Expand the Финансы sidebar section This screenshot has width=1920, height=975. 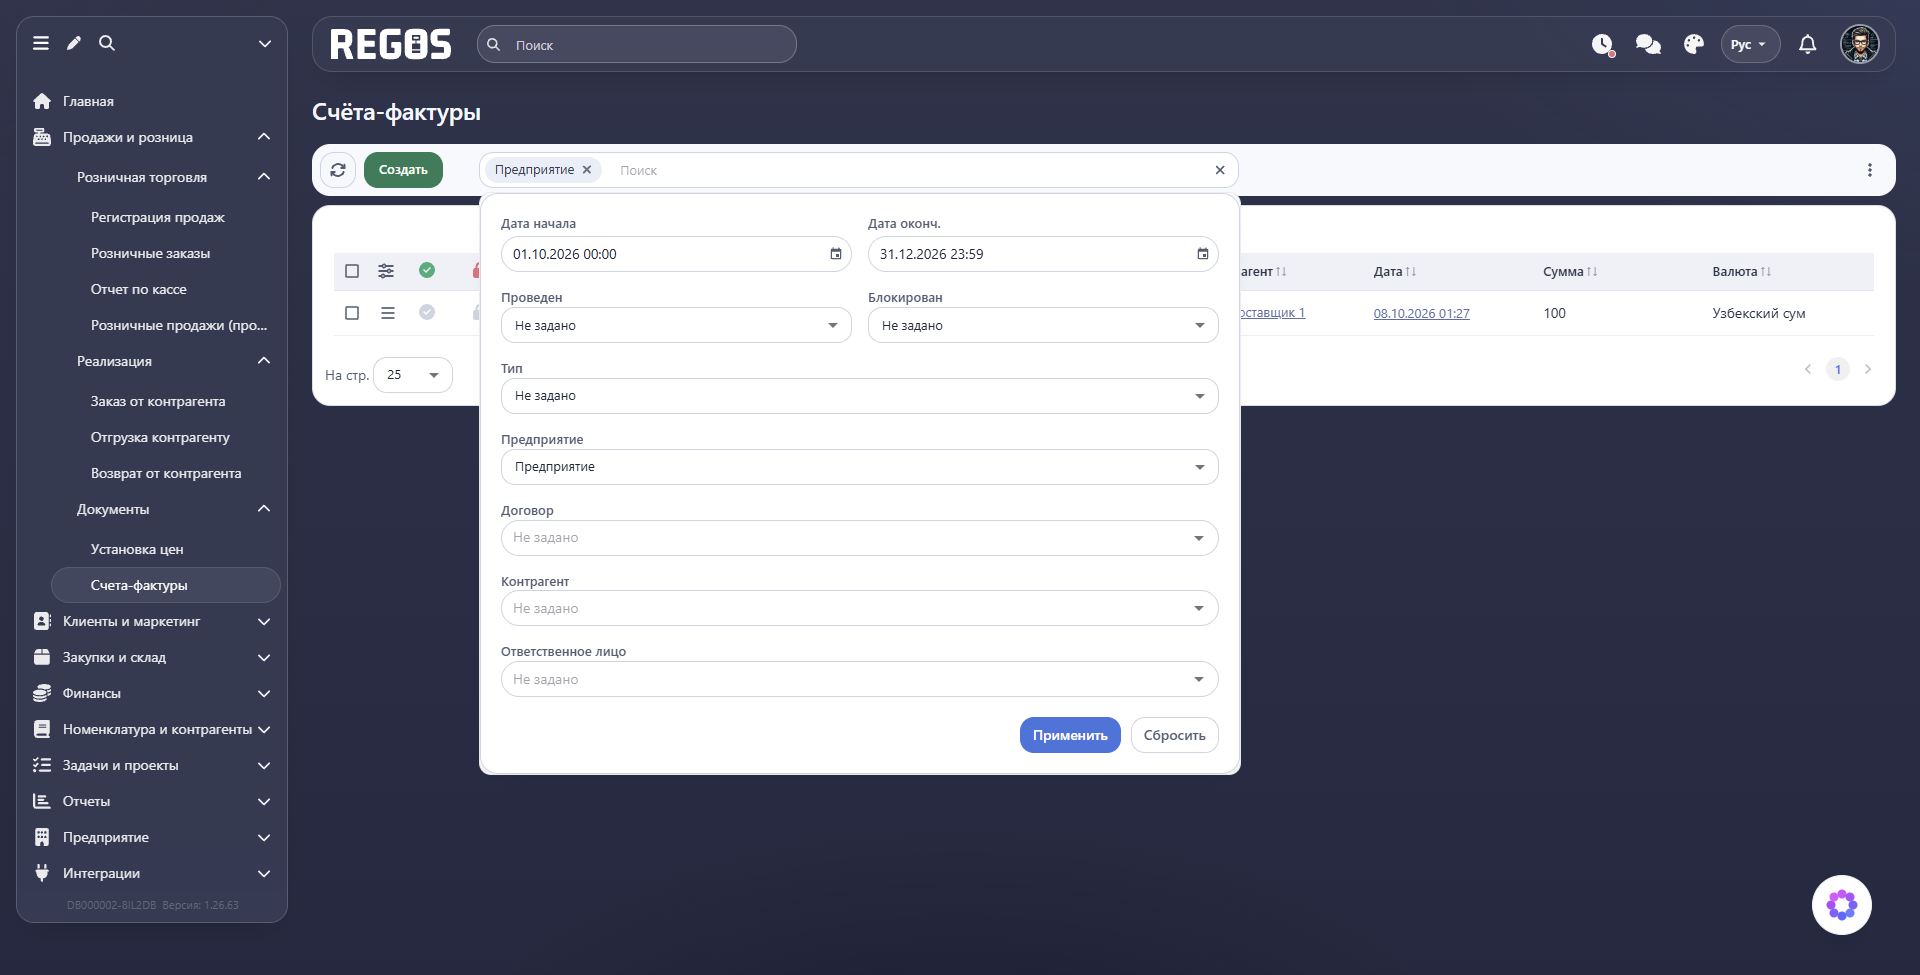pyautogui.click(x=152, y=693)
